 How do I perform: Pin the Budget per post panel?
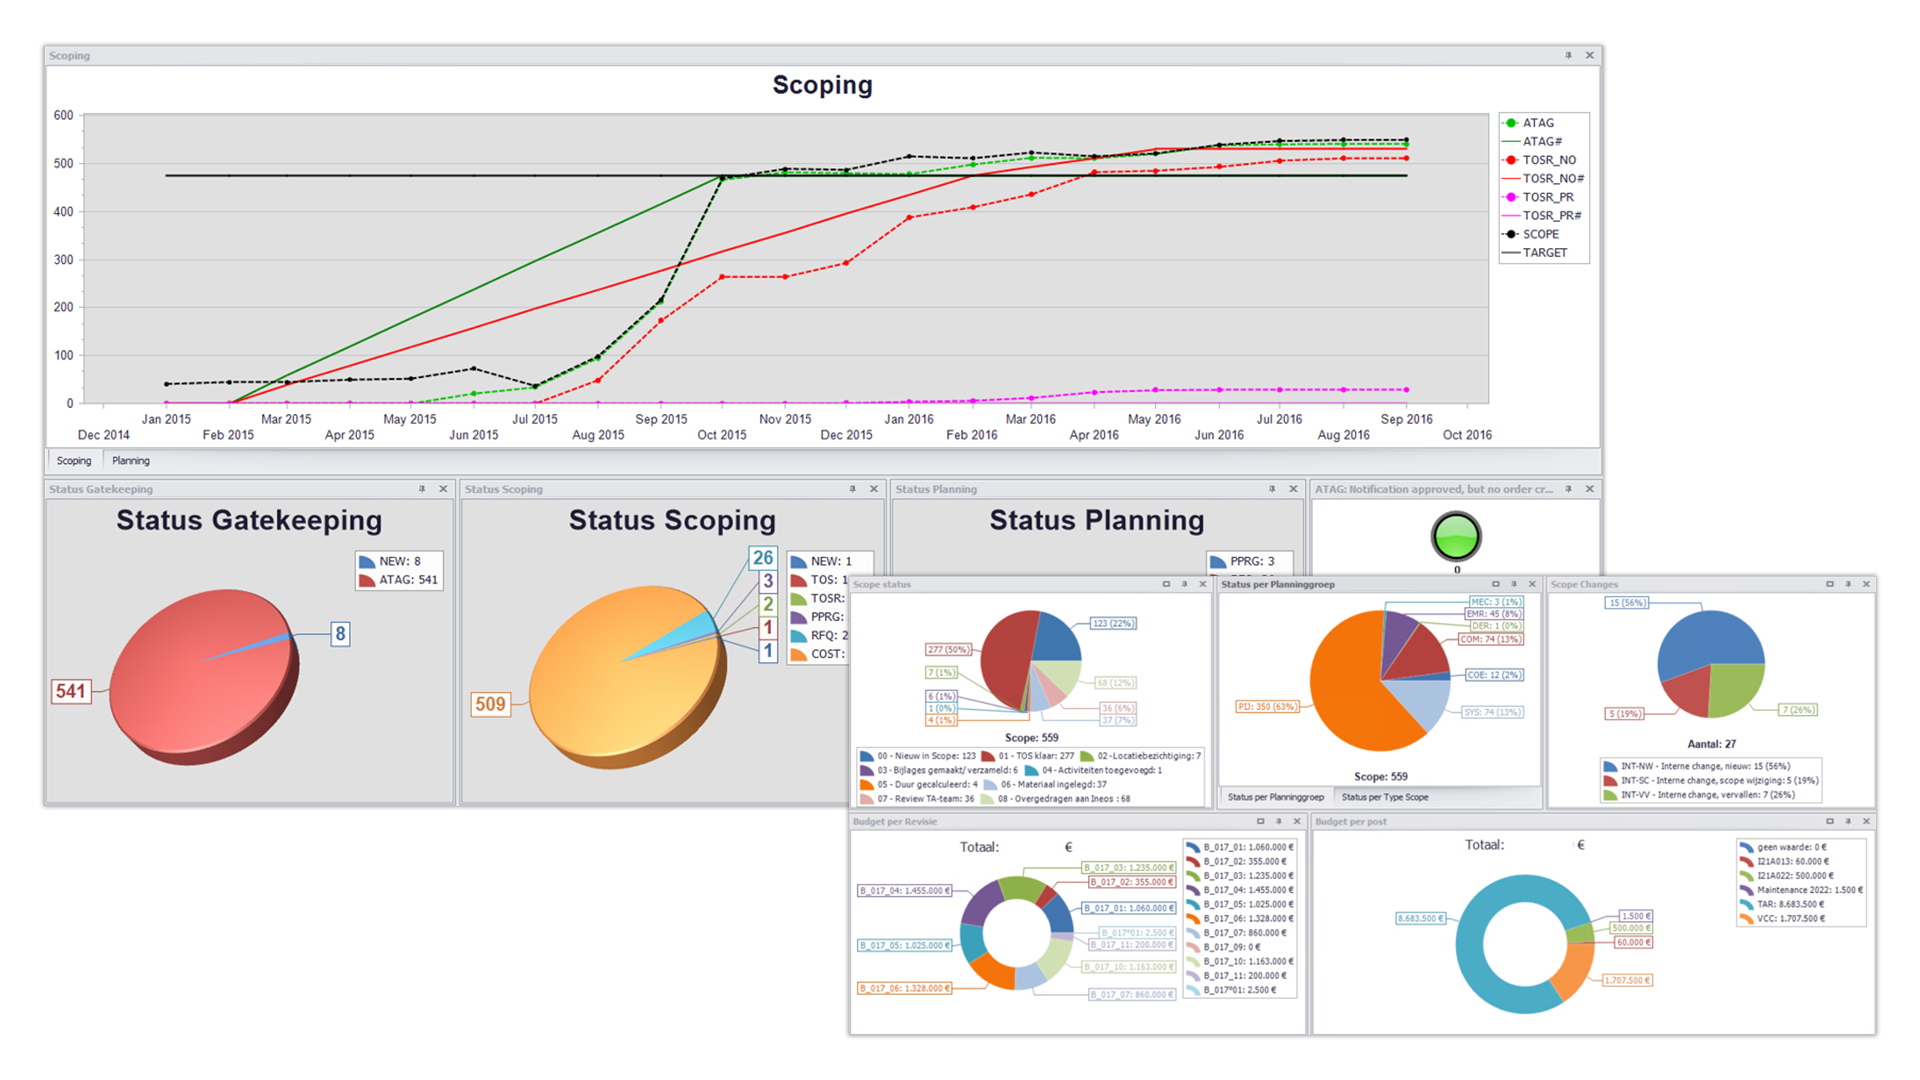(1848, 821)
